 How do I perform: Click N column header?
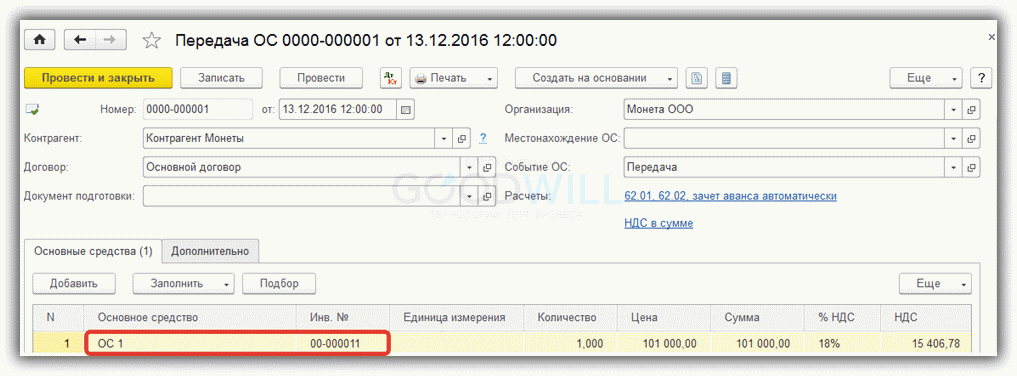tap(59, 318)
